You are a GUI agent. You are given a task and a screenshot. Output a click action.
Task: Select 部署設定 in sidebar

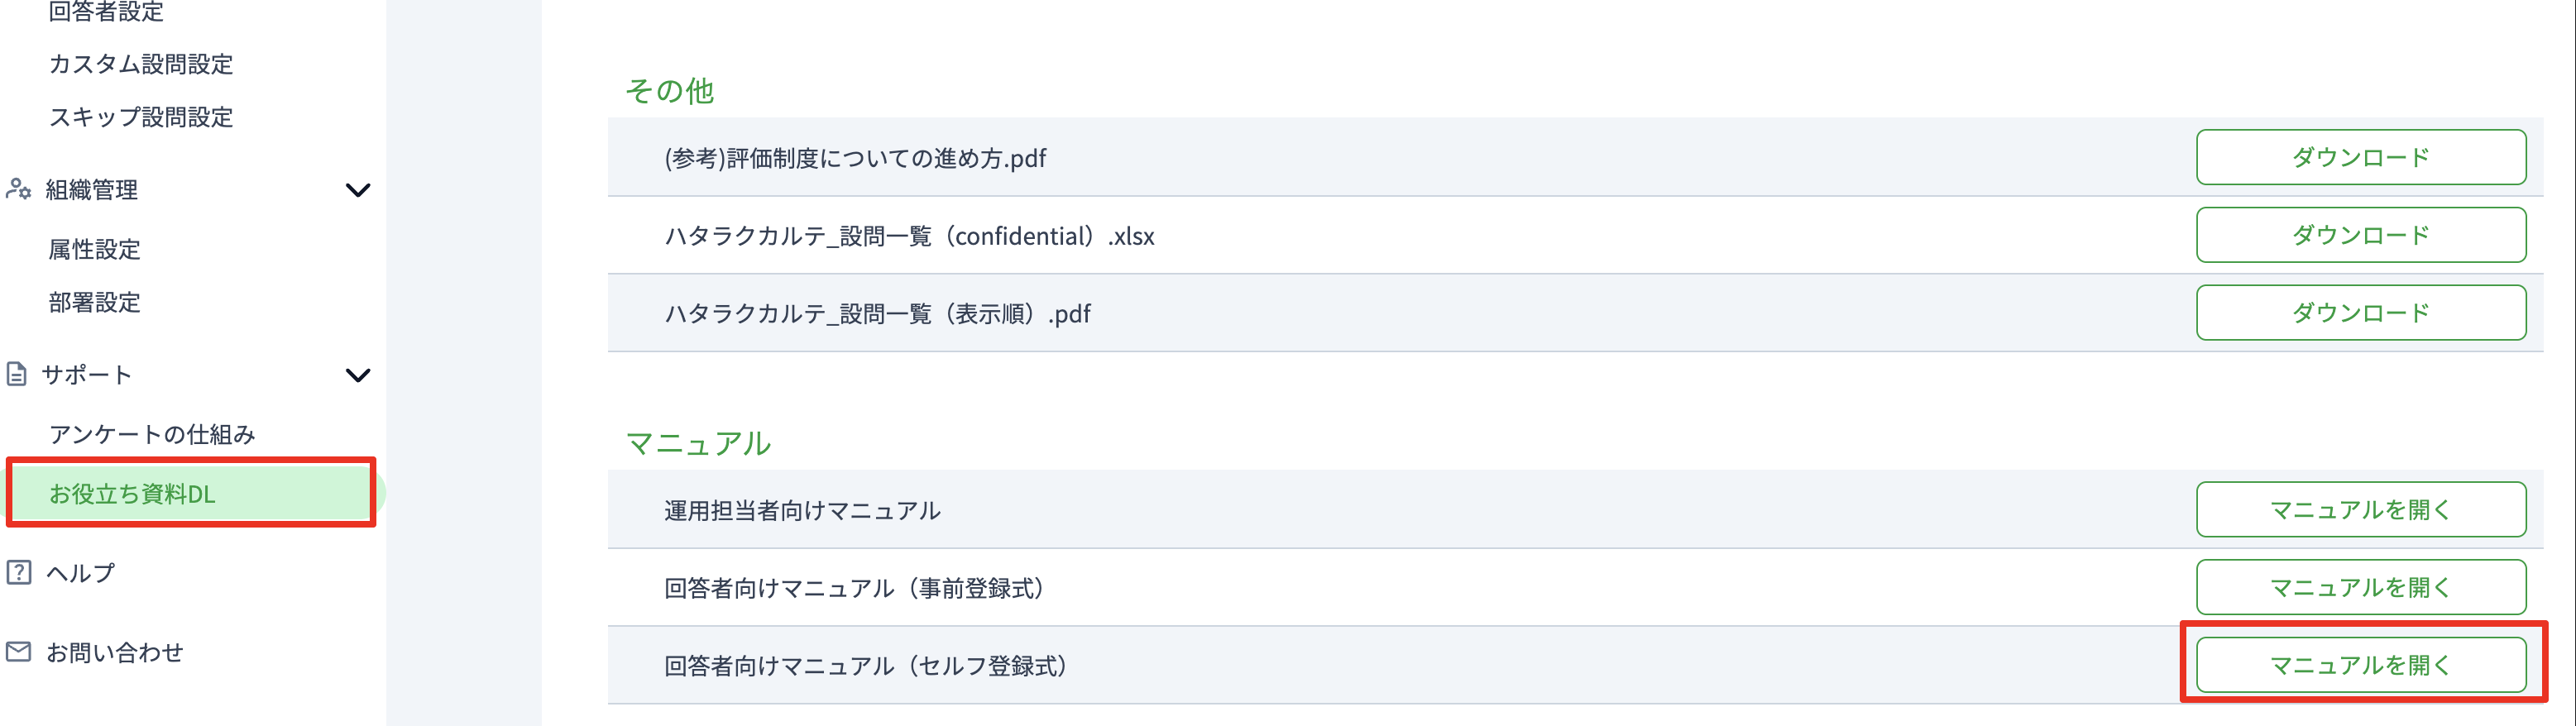tap(95, 302)
